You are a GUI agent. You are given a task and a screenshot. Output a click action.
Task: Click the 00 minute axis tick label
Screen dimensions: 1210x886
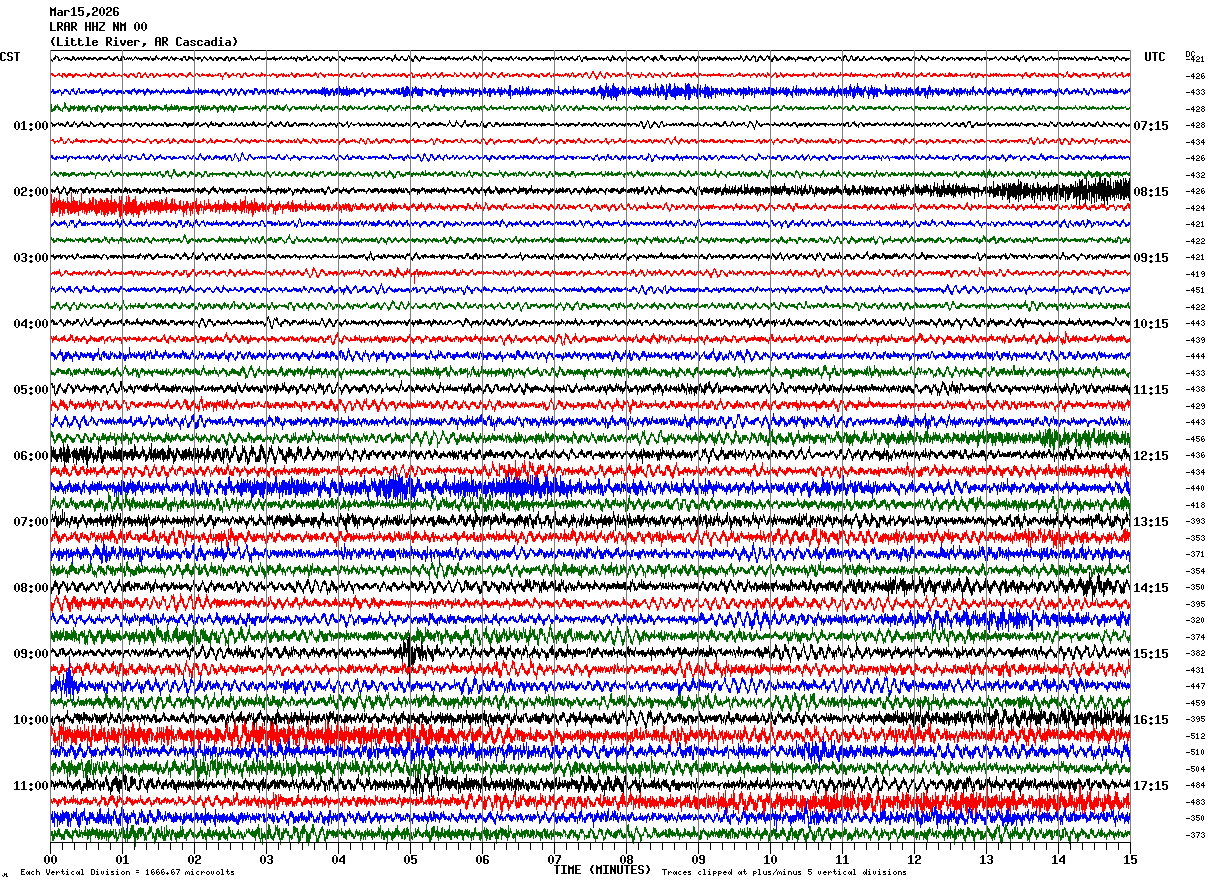point(51,859)
